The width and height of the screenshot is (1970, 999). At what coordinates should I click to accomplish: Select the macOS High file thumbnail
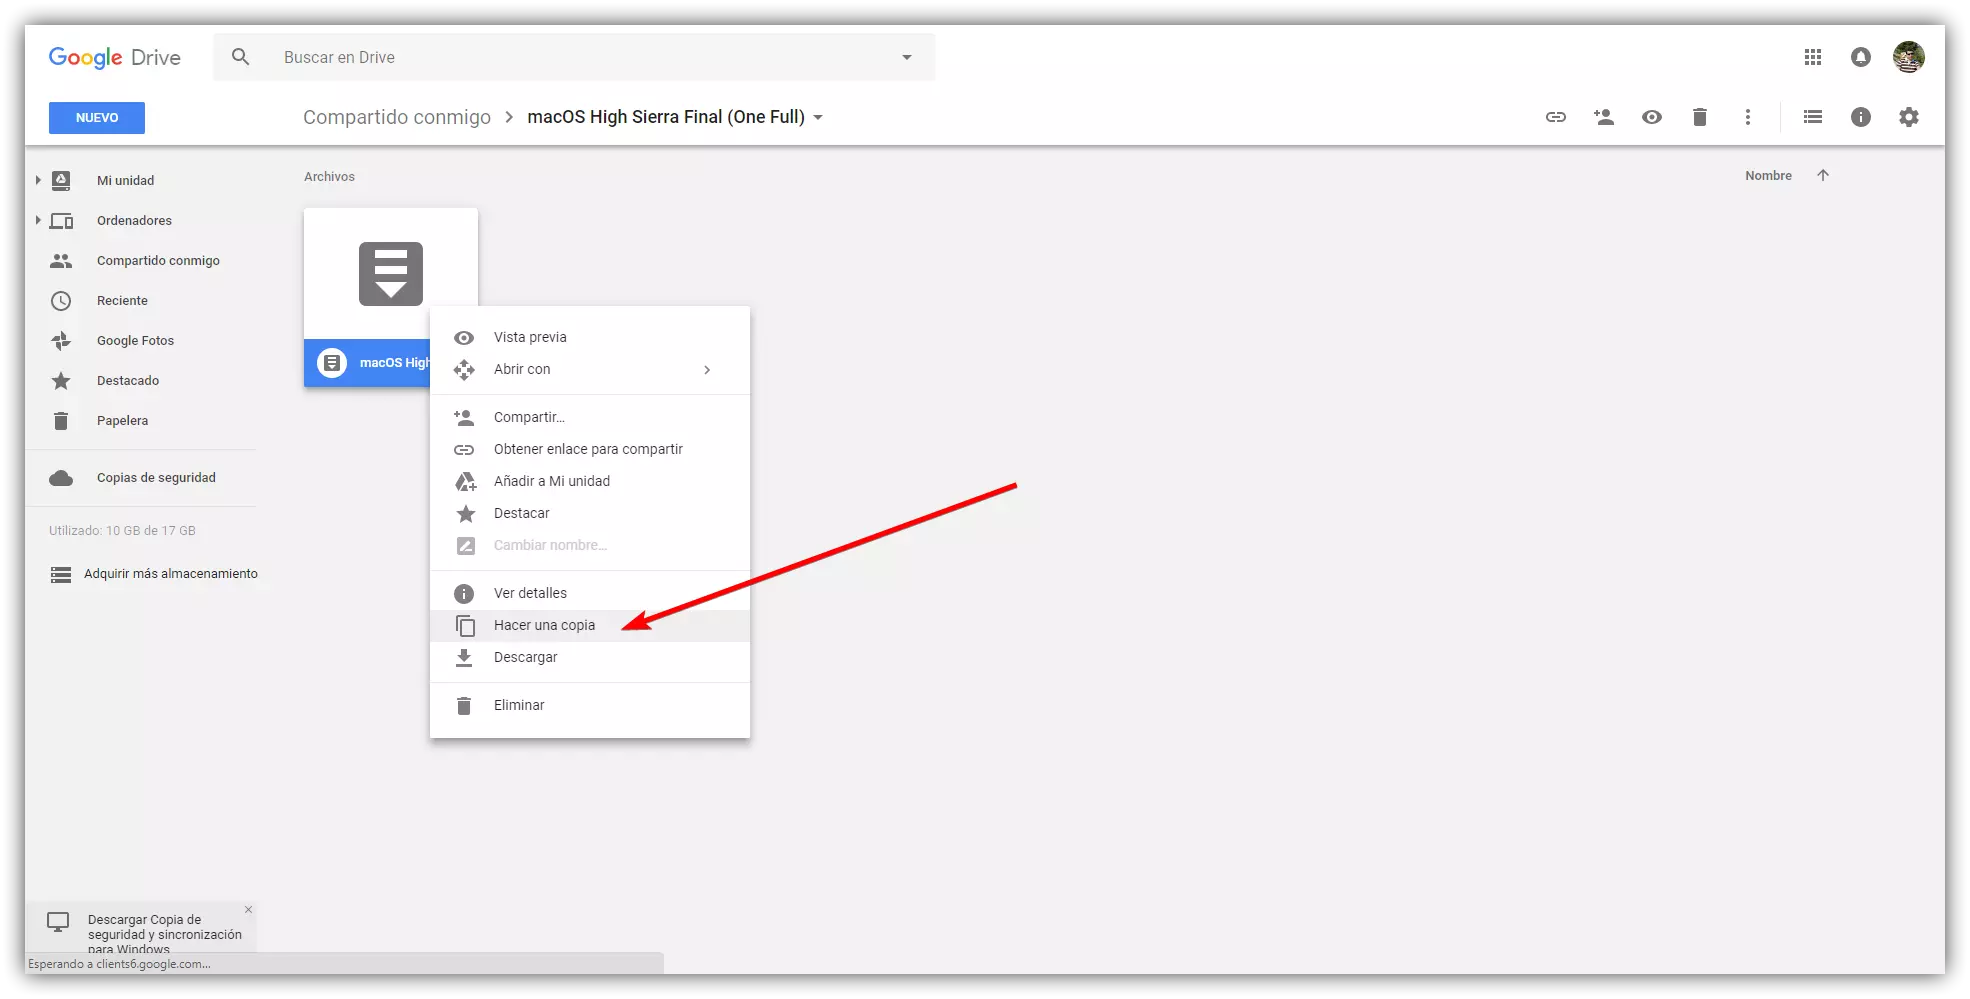pos(391,273)
